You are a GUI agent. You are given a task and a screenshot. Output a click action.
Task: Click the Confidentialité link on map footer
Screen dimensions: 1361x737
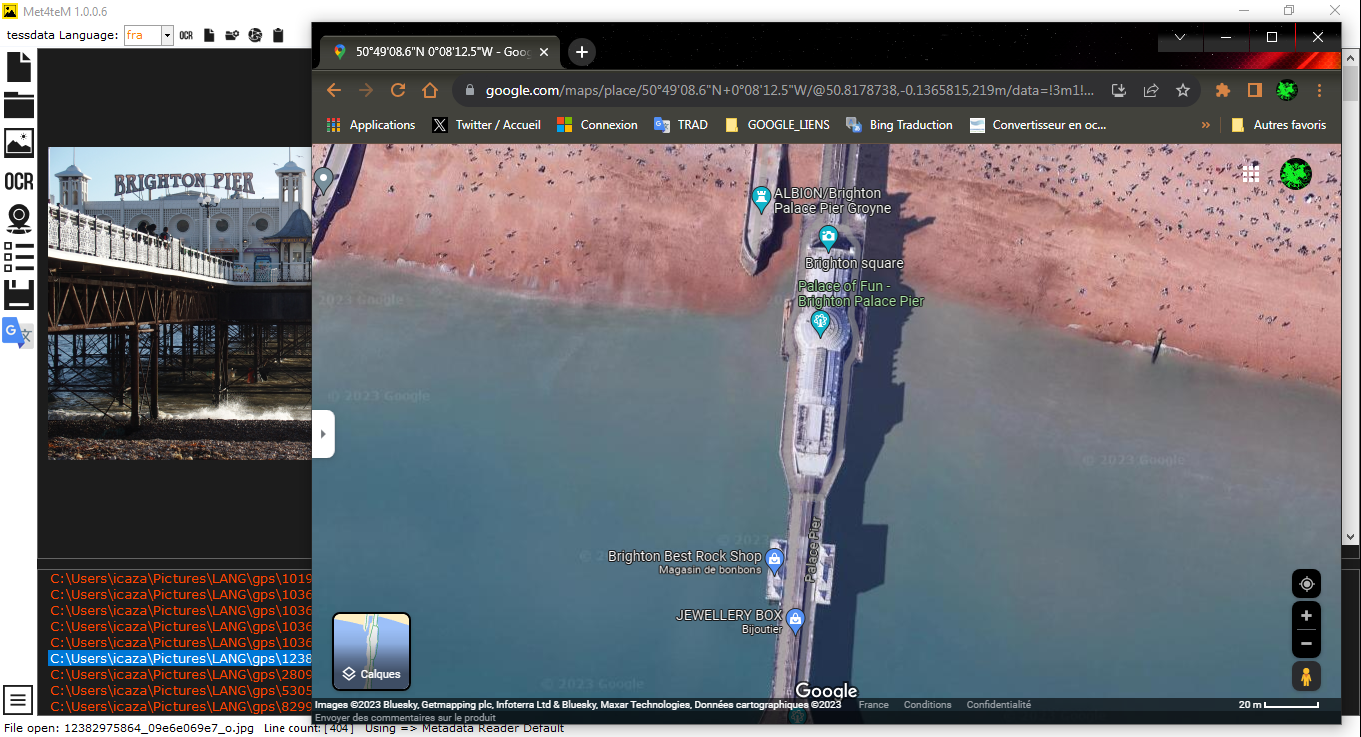[998, 705]
